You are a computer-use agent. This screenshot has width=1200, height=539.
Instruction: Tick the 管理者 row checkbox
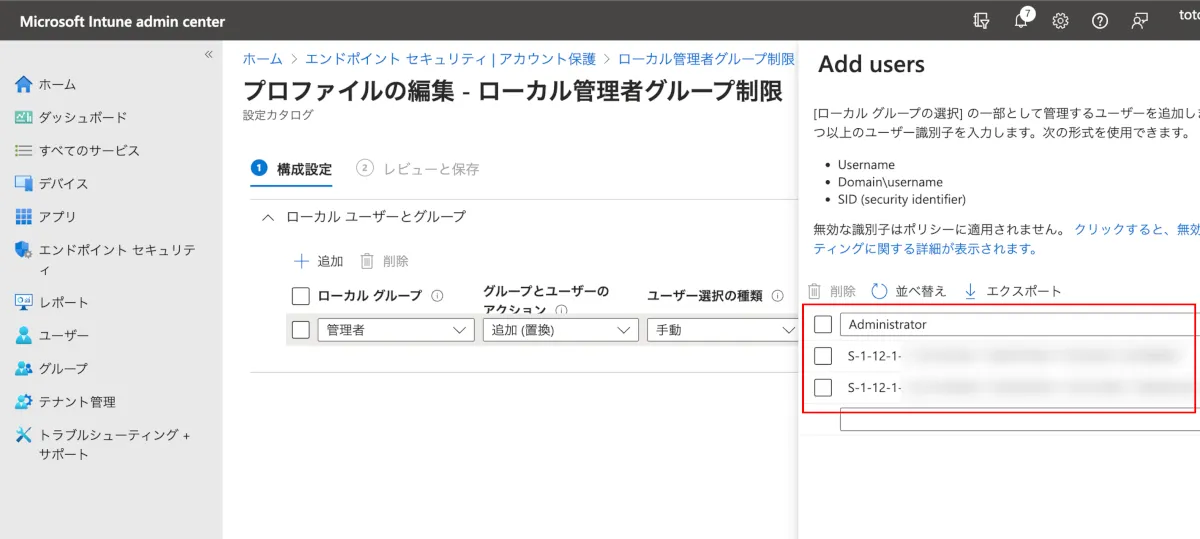300,329
